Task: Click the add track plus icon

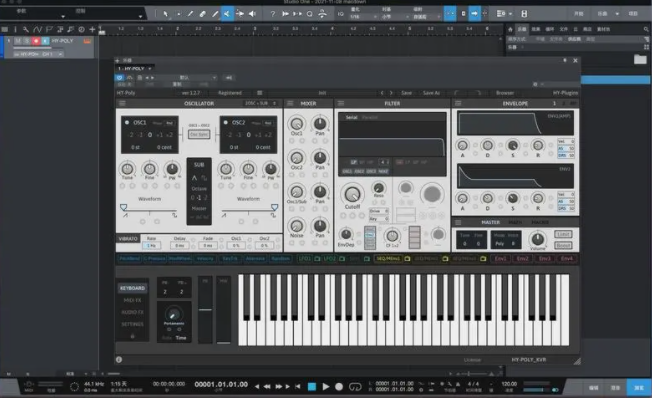Action: [92, 30]
